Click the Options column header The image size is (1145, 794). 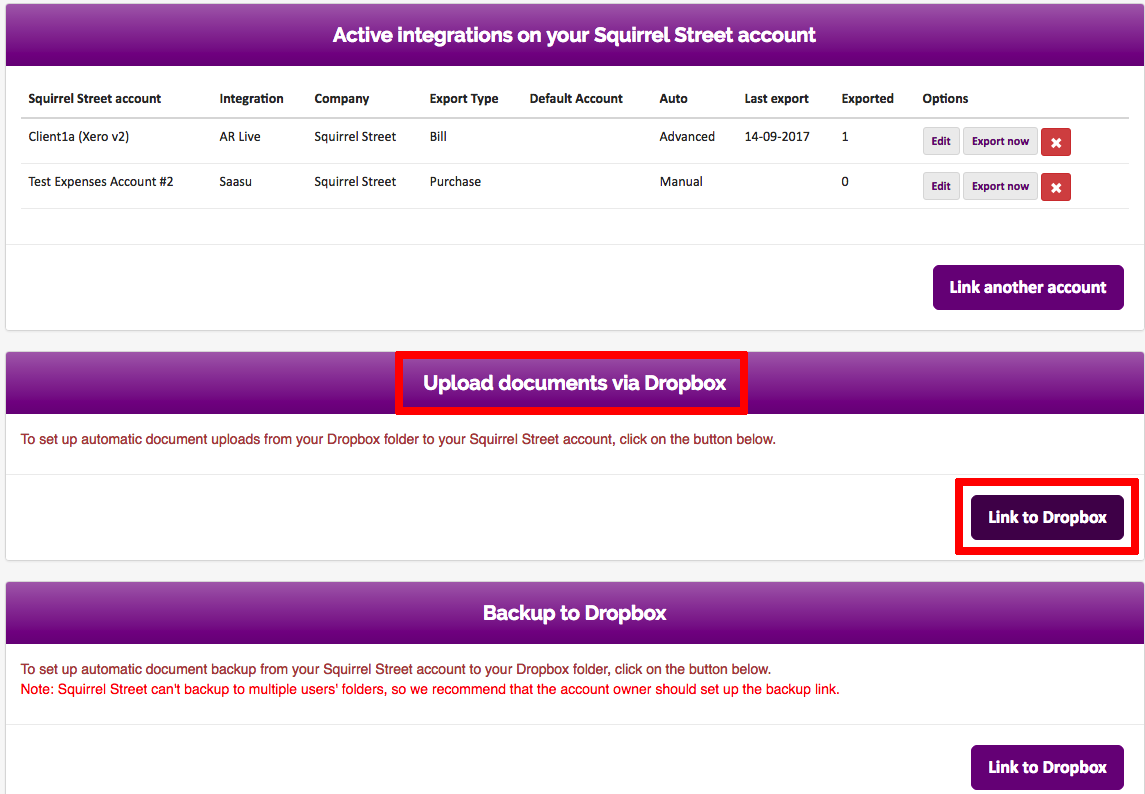point(945,99)
